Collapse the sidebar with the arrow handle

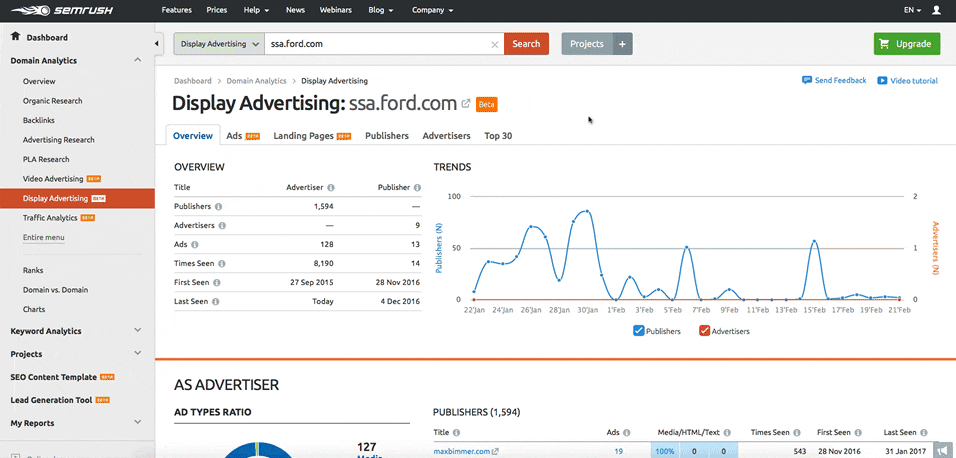[x=158, y=44]
